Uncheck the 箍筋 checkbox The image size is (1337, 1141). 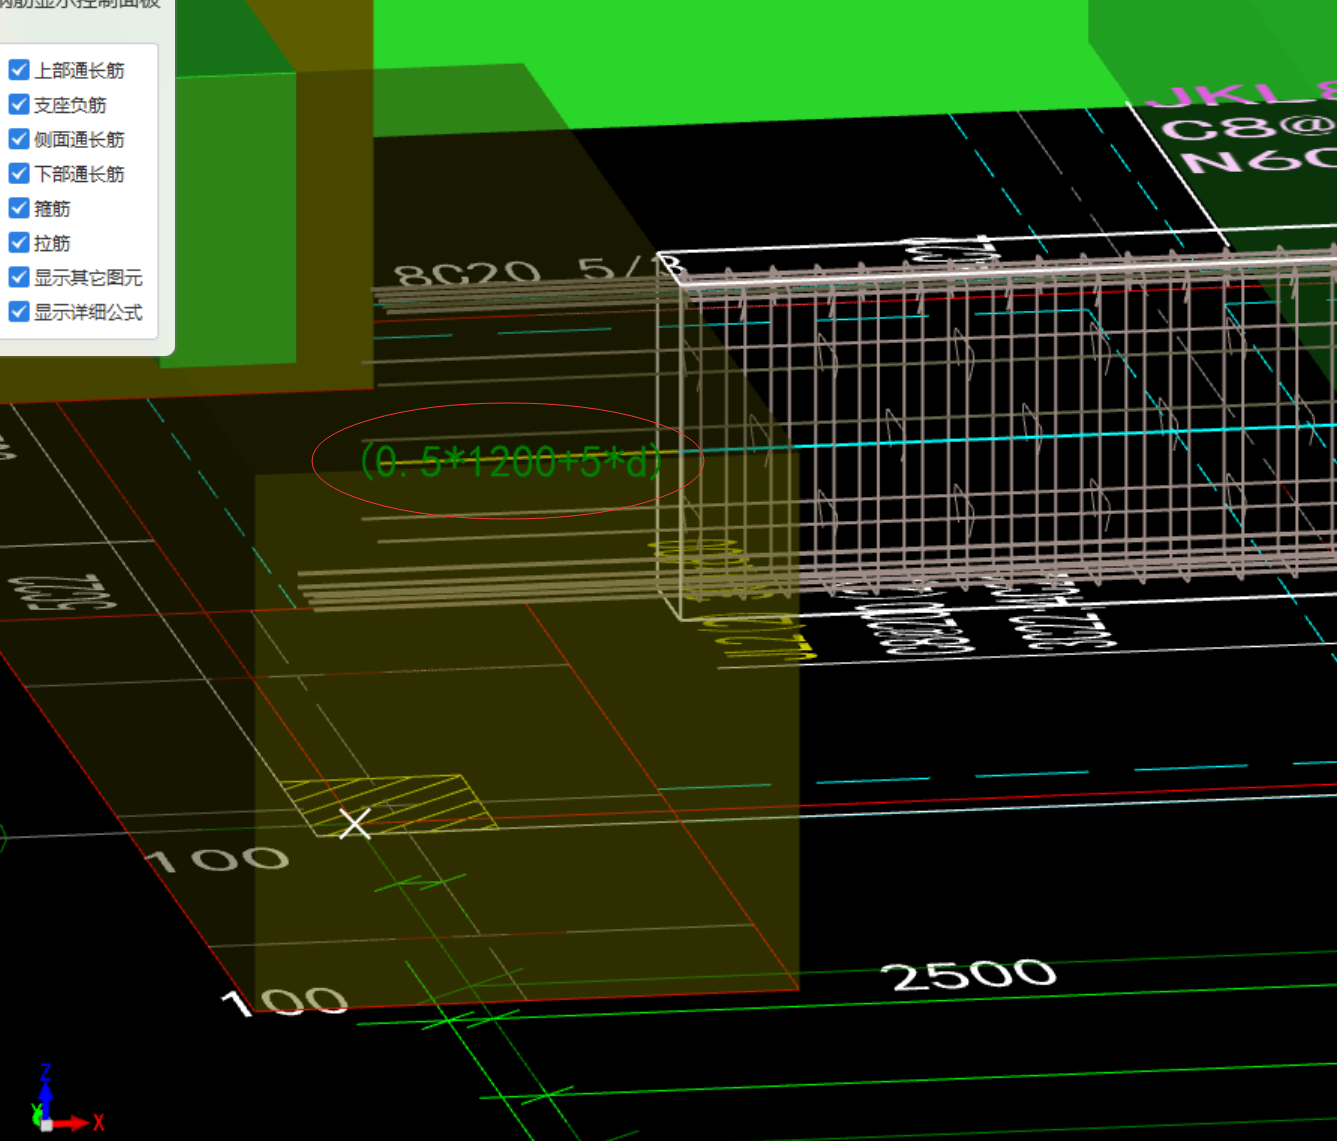(19, 208)
